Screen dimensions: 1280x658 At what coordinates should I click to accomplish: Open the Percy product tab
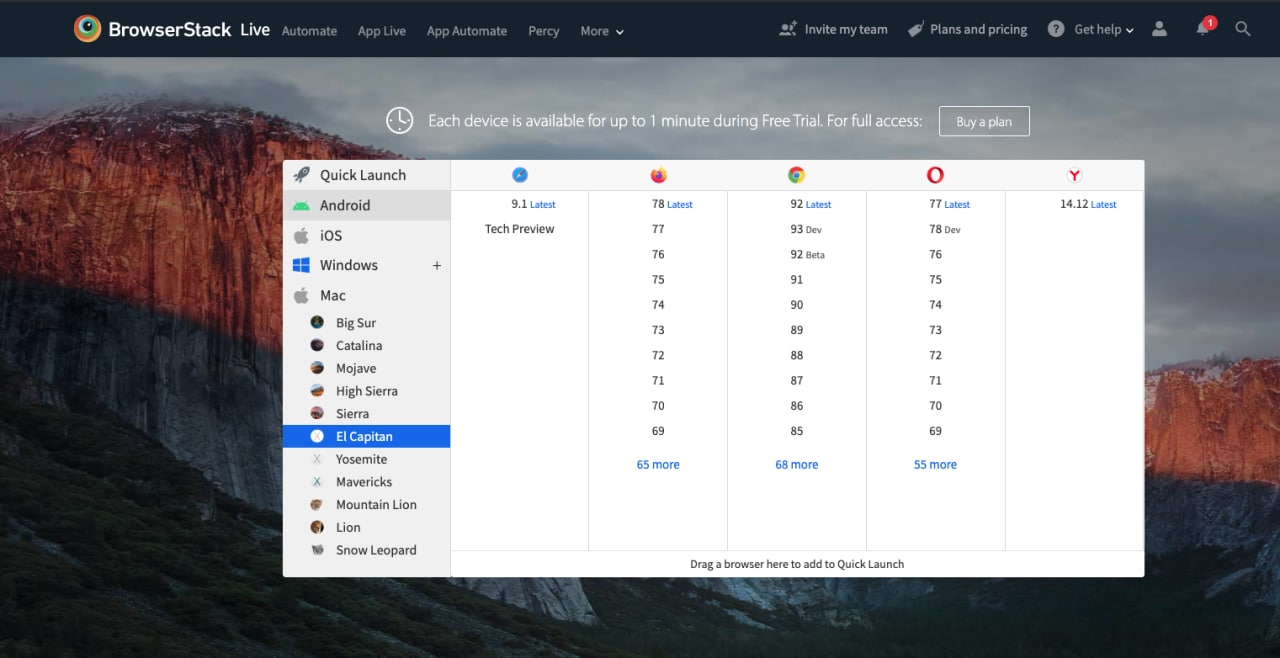[x=543, y=31]
